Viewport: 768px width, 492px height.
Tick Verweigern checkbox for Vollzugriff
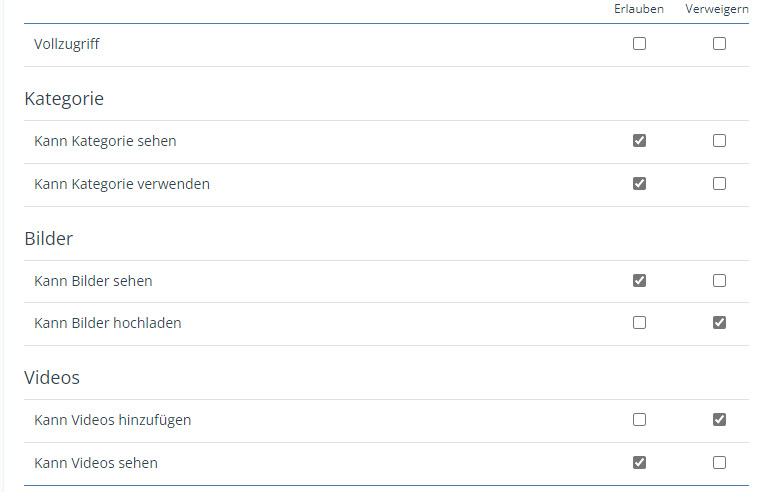pyautogui.click(x=719, y=44)
